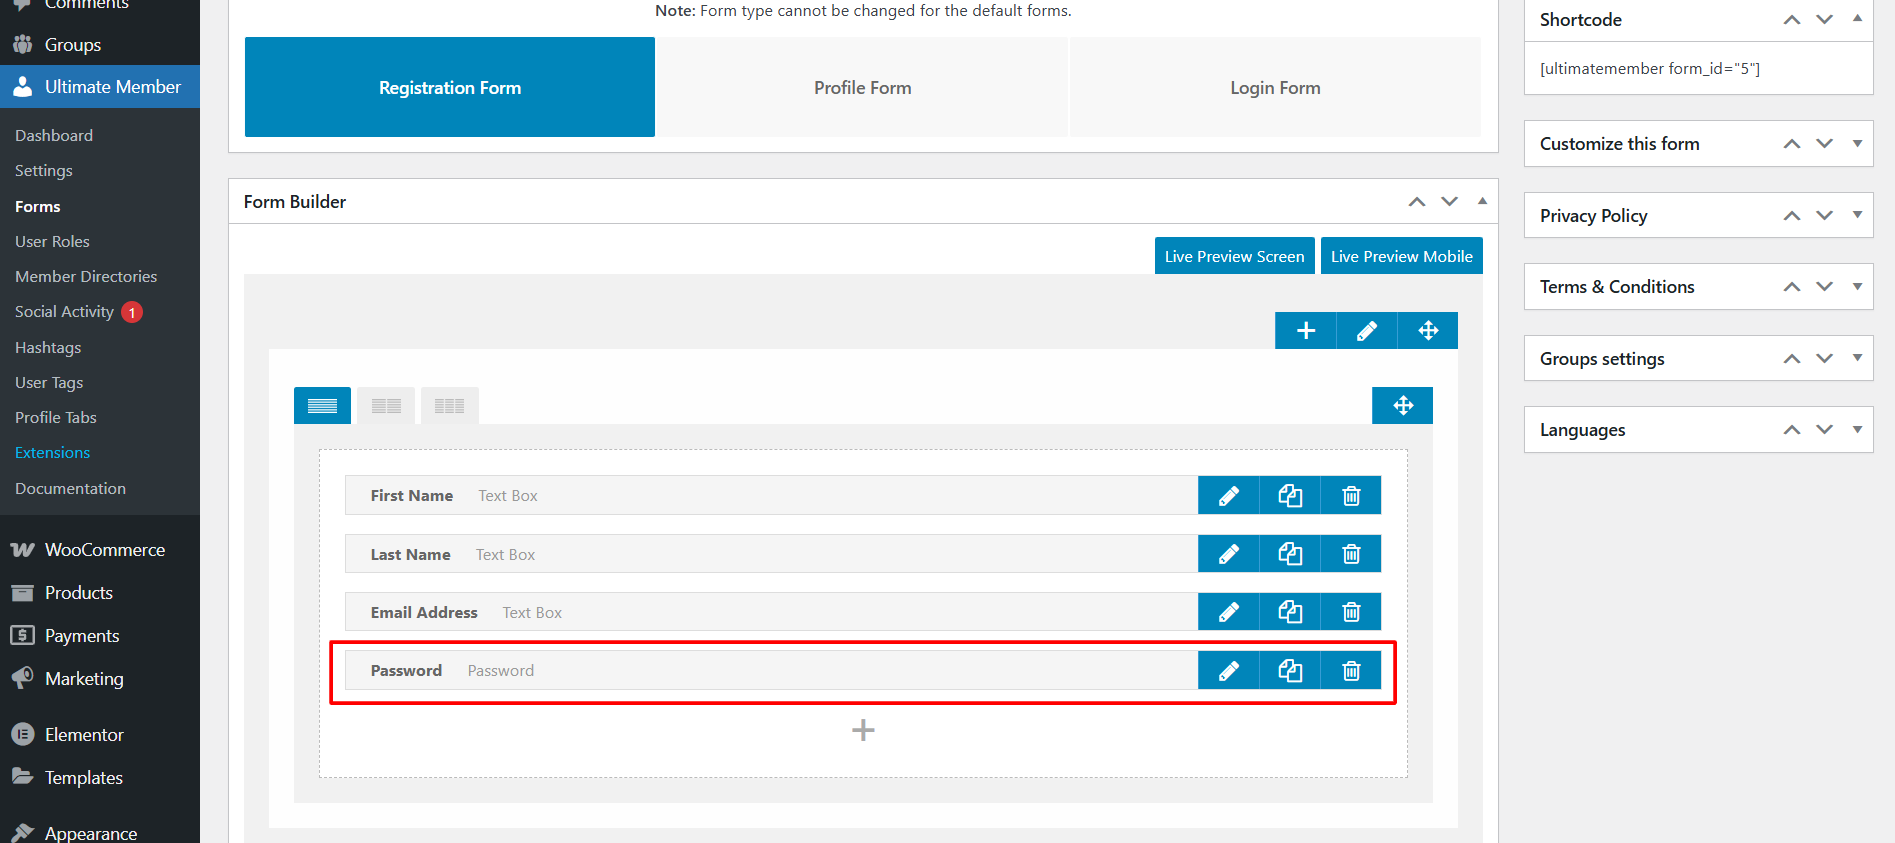Select single-column layout

pyautogui.click(x=322, y=405)
